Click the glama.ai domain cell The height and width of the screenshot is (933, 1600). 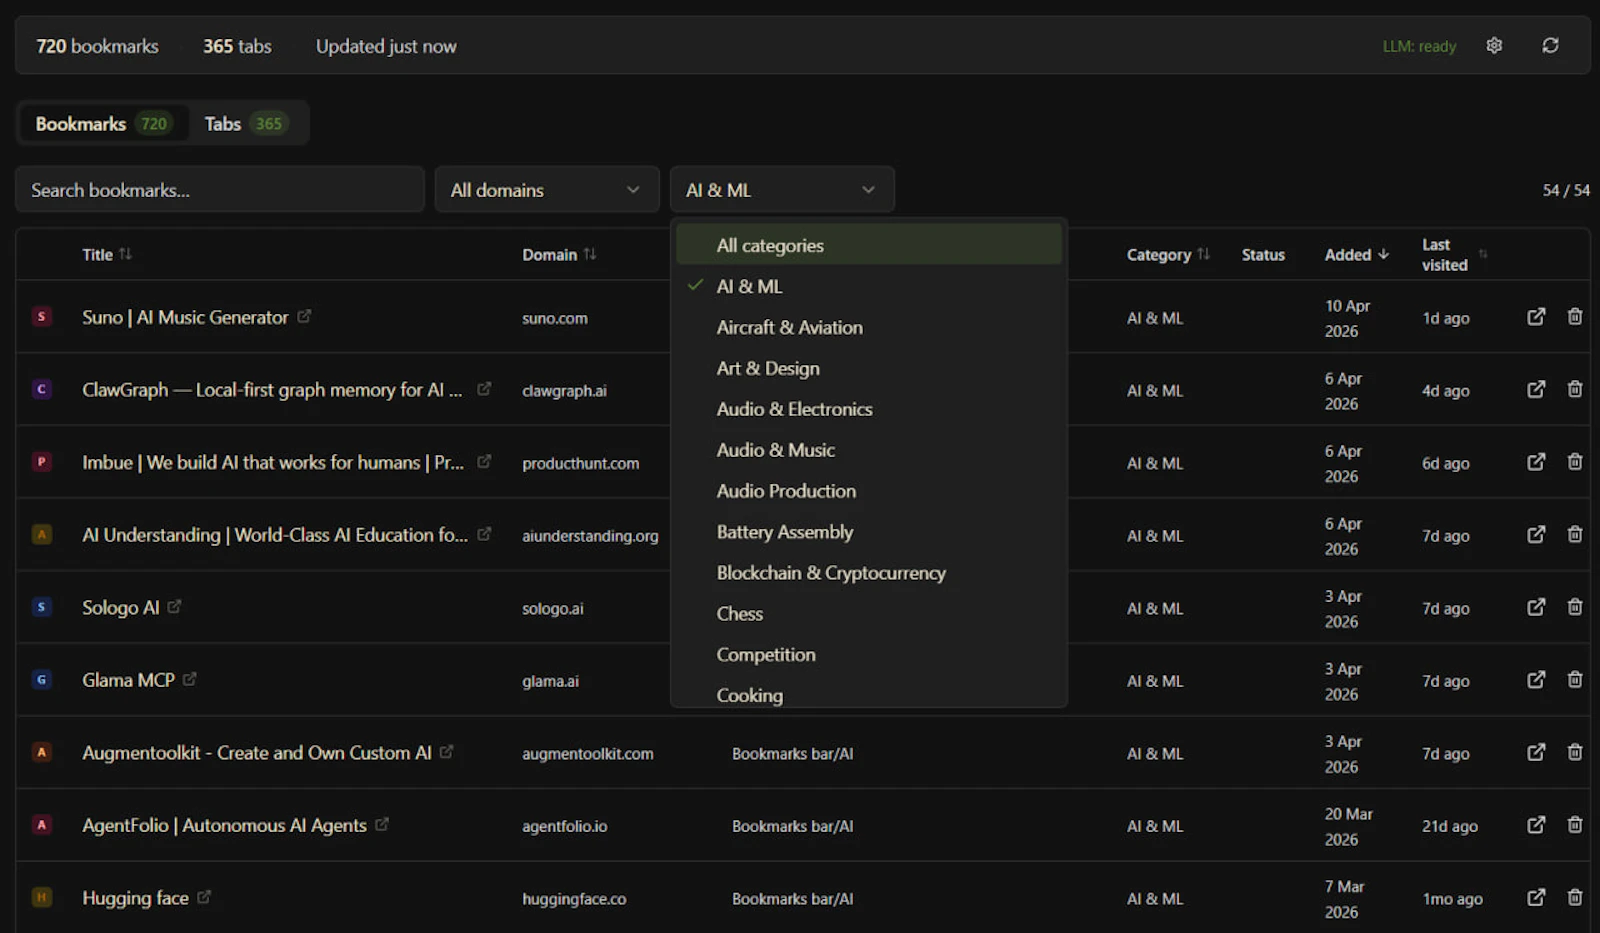550,681
